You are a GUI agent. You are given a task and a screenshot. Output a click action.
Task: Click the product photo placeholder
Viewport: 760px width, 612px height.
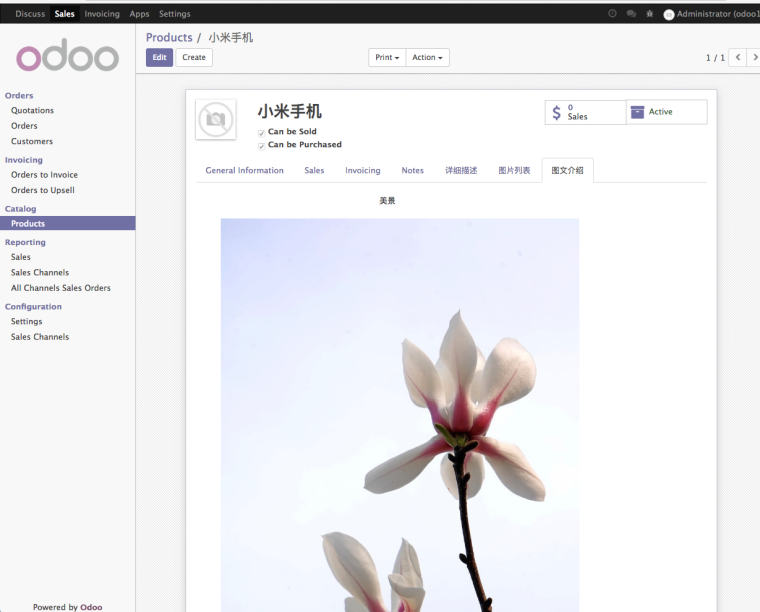pyautogui.click(x=216, y=119)
